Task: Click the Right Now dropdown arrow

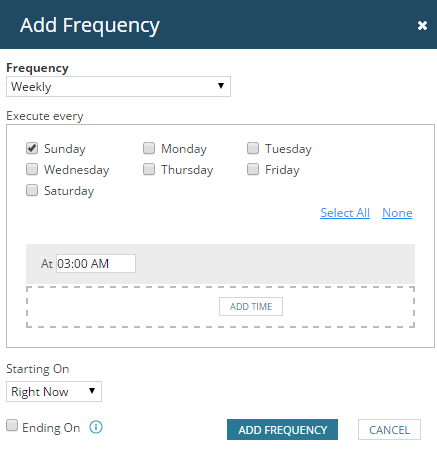Action: click(x=92, y=391)
